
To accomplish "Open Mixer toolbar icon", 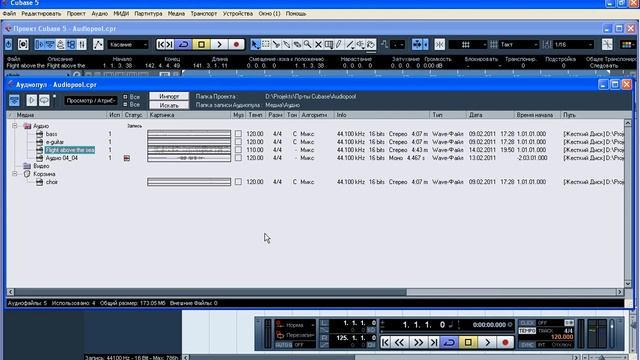I will pyautogui.click(x=82, y=44).
